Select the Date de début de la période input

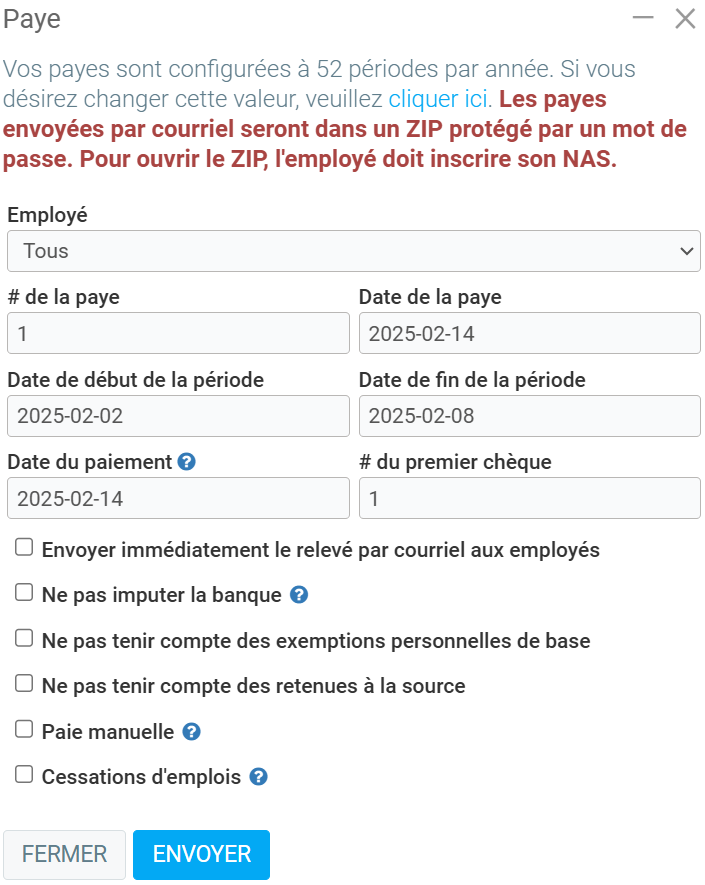[x=178, y=416]
